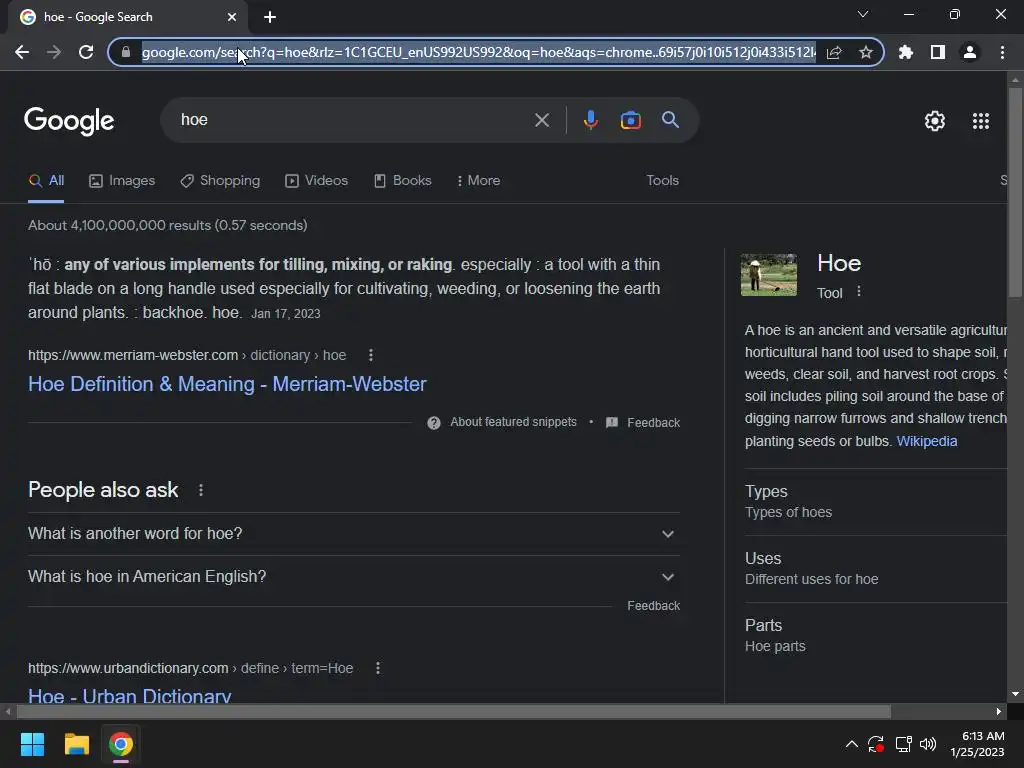This screenshot has height=768, width=1024.
Task: Open Types of hoes section
Action: click(875, 502)
